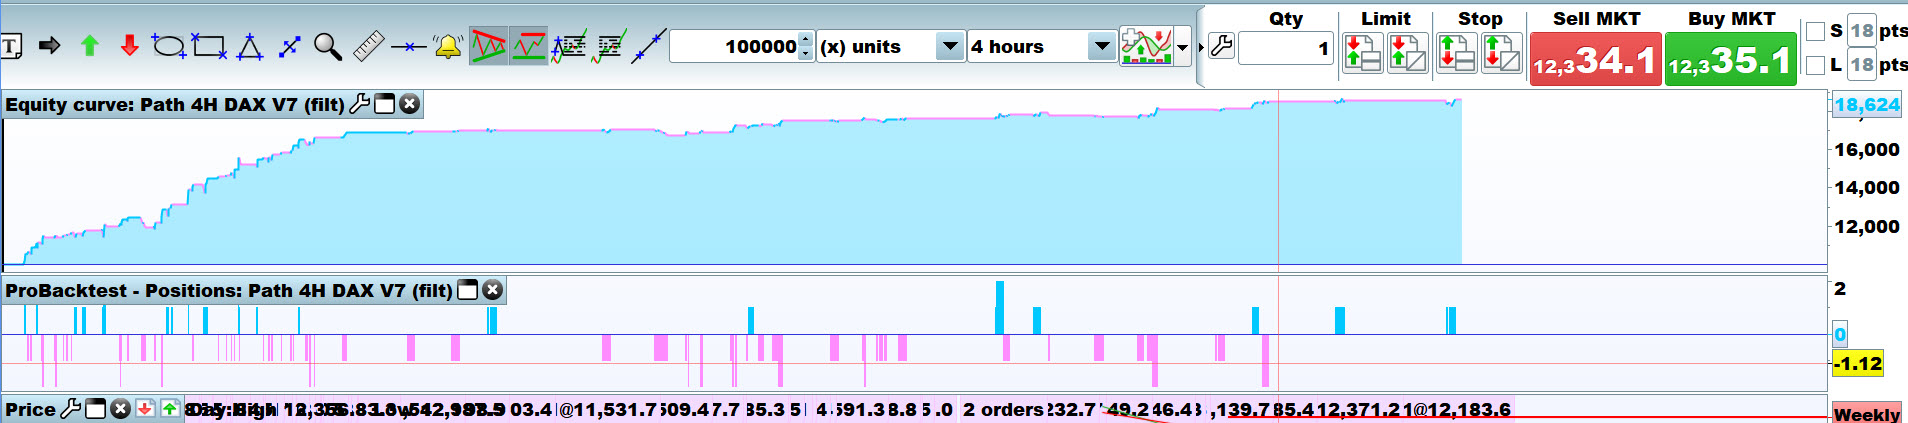This screenshot has width=1908, height=423.
Task: Select the ellipse drawing tool
Action: click(x=169, y=46)
